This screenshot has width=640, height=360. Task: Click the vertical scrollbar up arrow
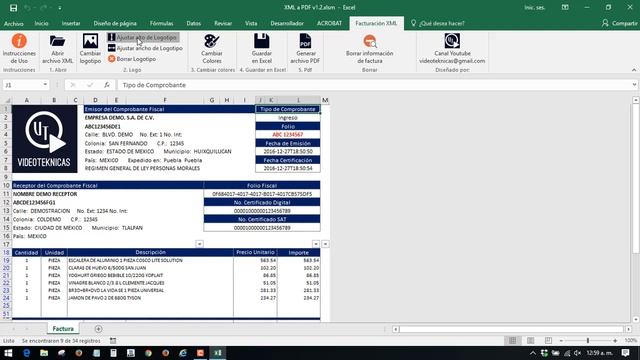point(636,100)
